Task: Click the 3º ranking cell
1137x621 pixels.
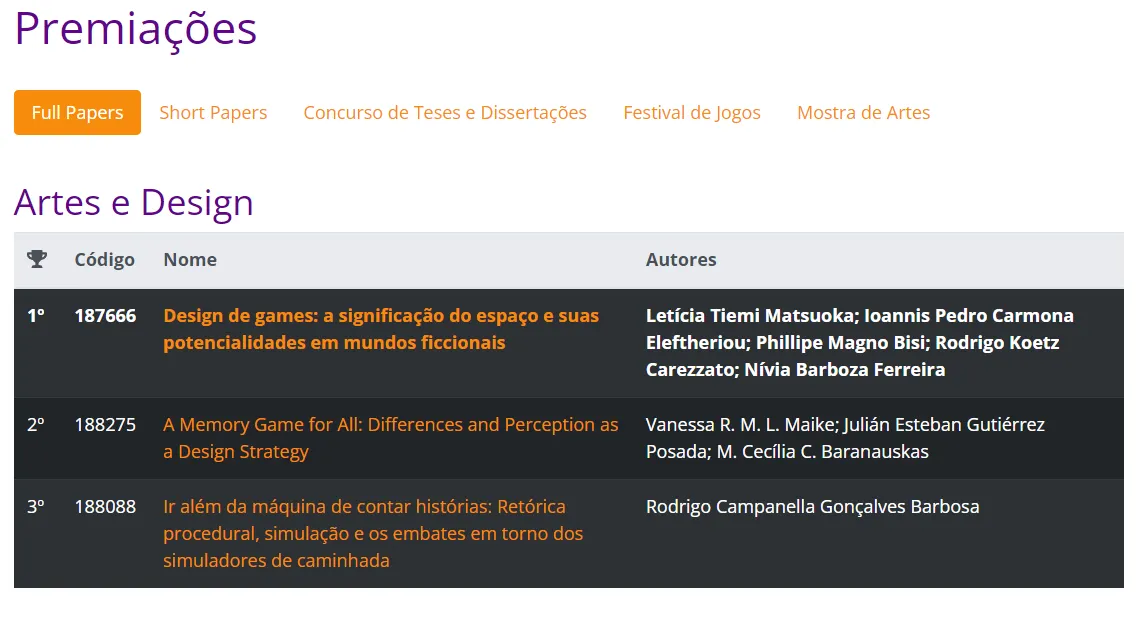Action: (36, 506)
